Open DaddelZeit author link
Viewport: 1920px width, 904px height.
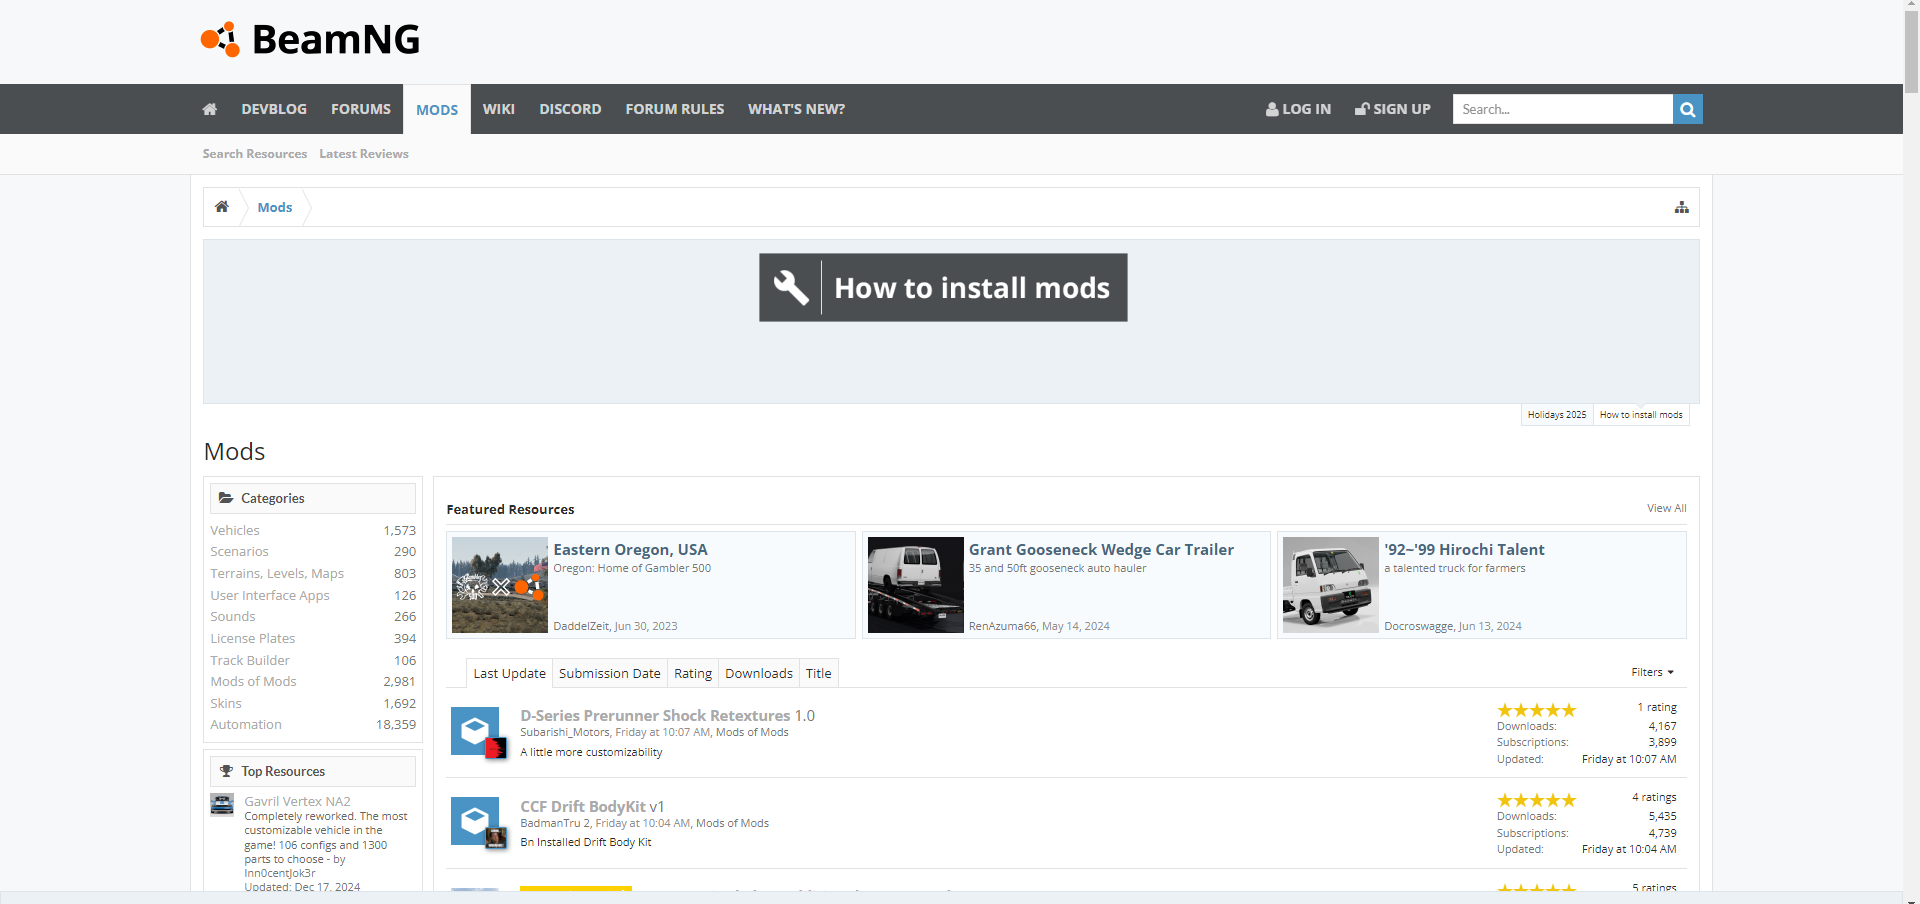tap(581, 627)
